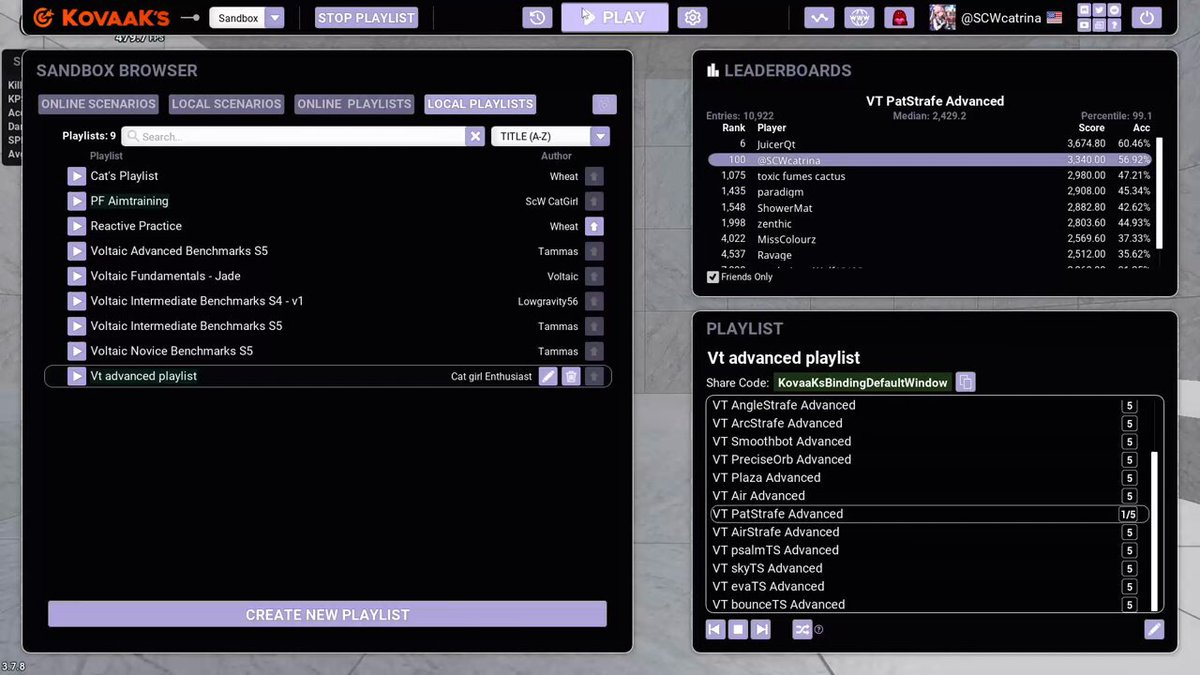1200x675 pixels.
Task: Open the Sandbox mode dropdown arrow
Action: click(x=275, y=18)
